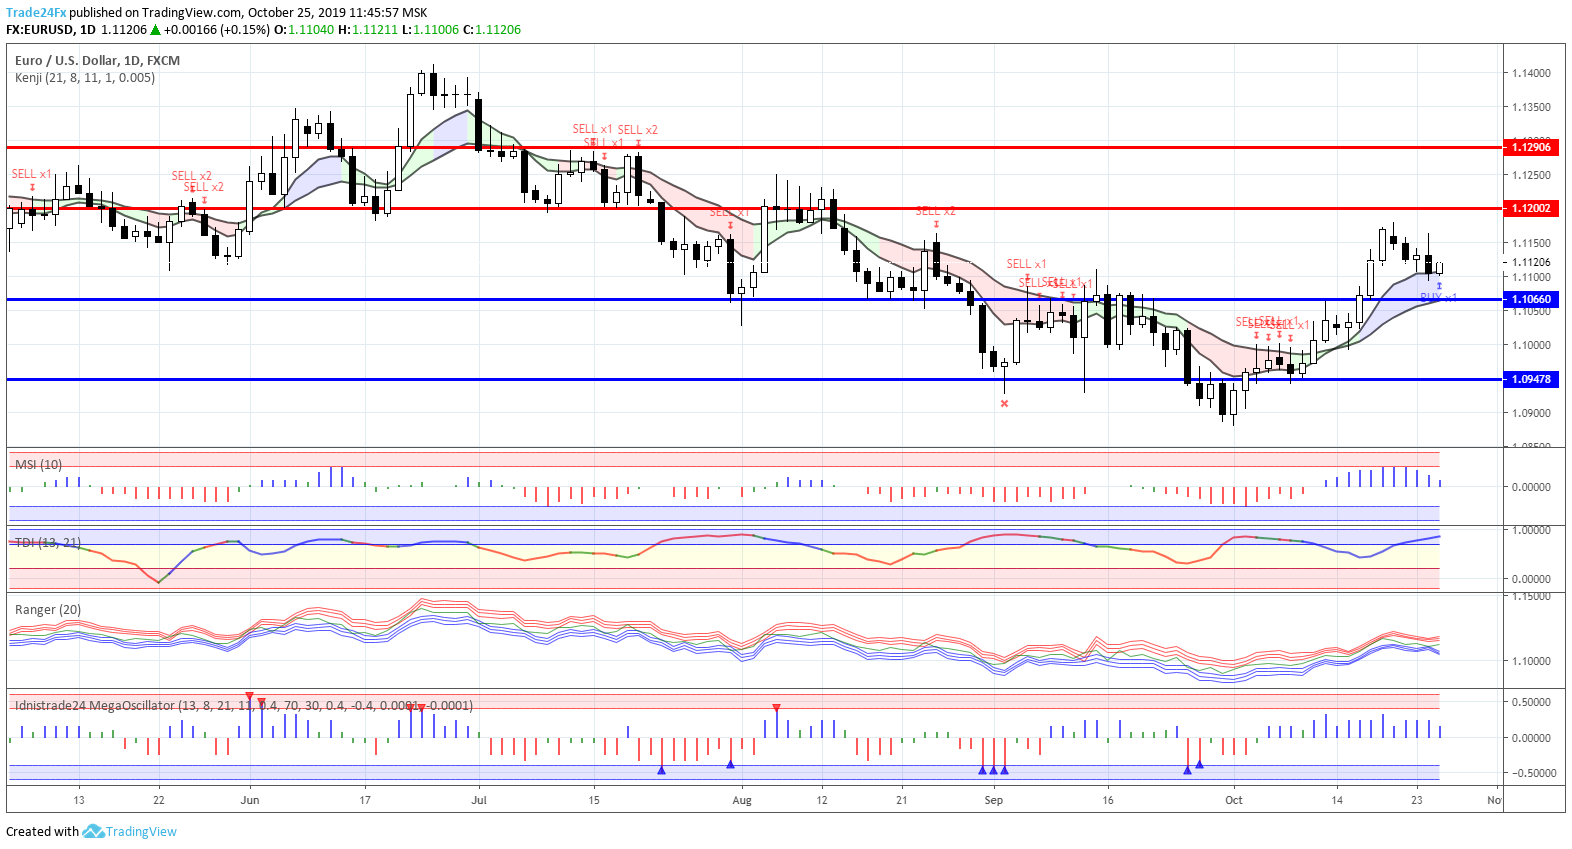This screenshot has height=849, width=1572.
Task: Open the Trade24Fx author link
Action: pyautogui.click(x=36, y=13)
